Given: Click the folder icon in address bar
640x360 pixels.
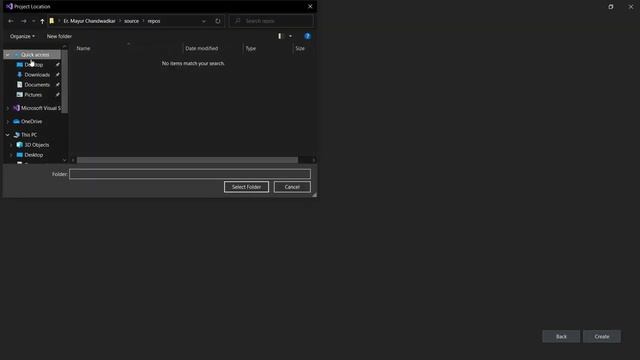Looking at the screenshot, I should click(51, 21).
